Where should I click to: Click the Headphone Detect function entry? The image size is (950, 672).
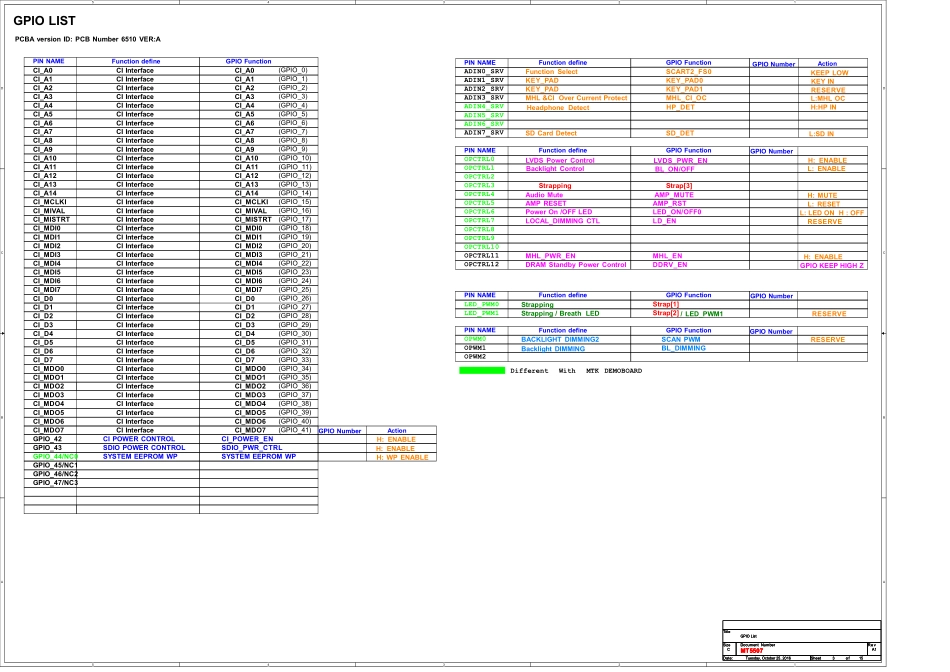(x=557, y=107)
